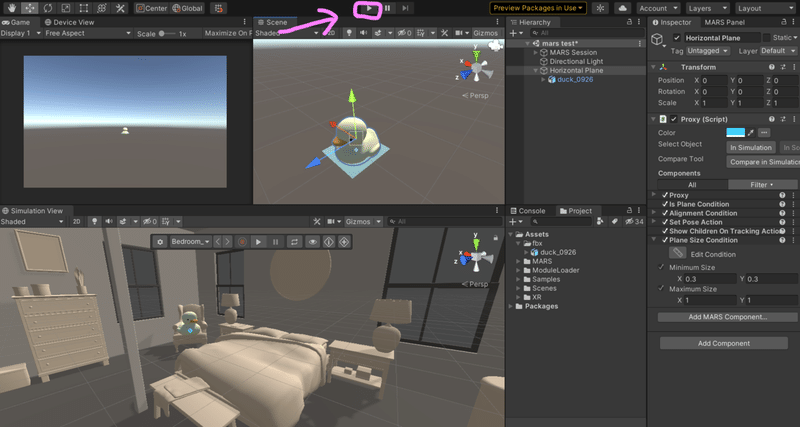Toggle Scene view audio

(x=363, y=33)
